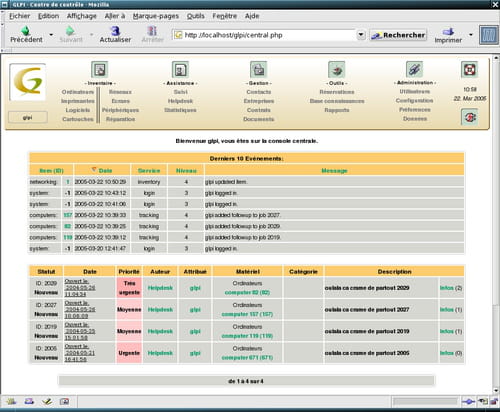
Task: Open the Configuration link
Action: [414, 100]
